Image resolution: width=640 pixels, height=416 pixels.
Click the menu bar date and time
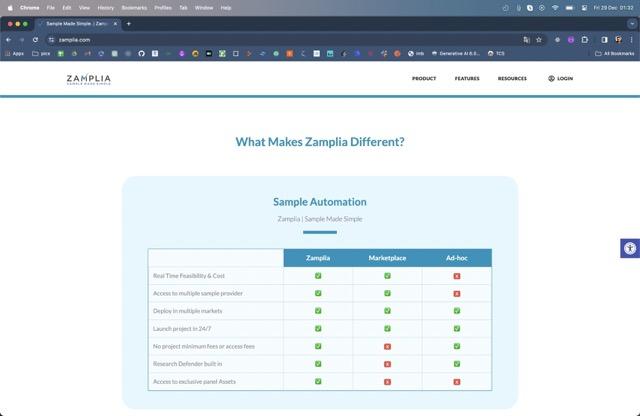coord(613,8)
